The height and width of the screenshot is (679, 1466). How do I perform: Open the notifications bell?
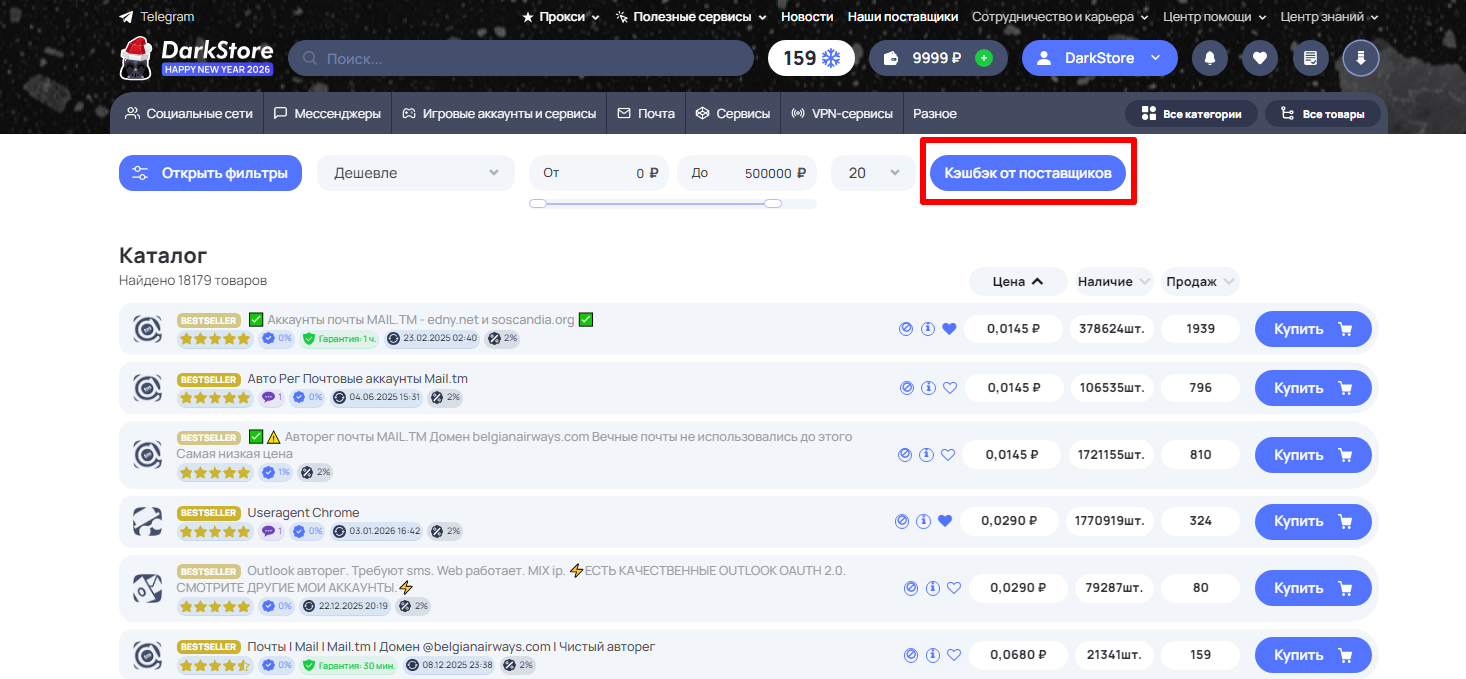(1210, 58)
